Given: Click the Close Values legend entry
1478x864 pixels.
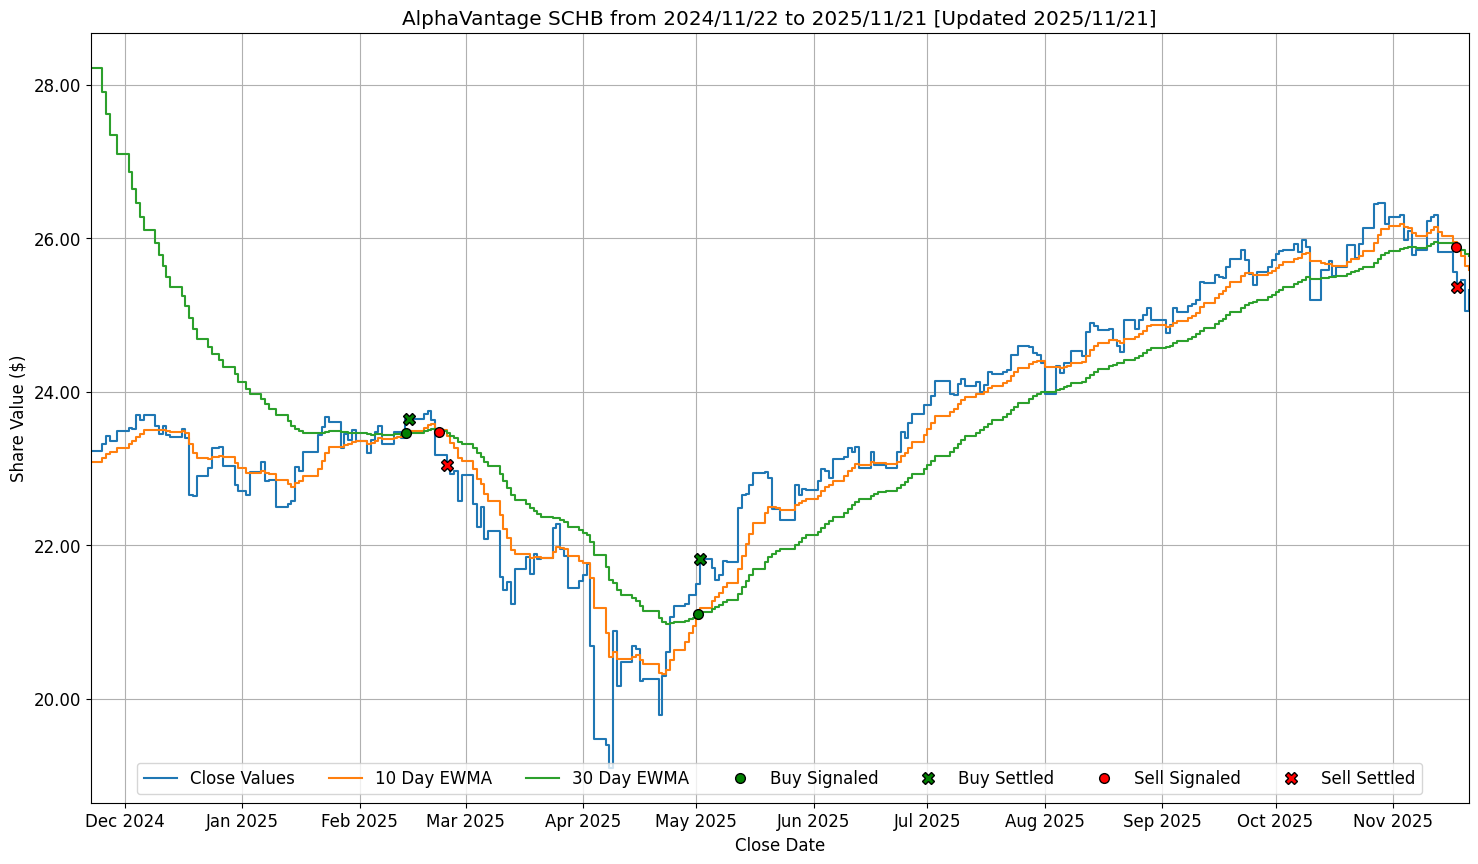Looking at the screenshot, I should [x=241, y=778].
